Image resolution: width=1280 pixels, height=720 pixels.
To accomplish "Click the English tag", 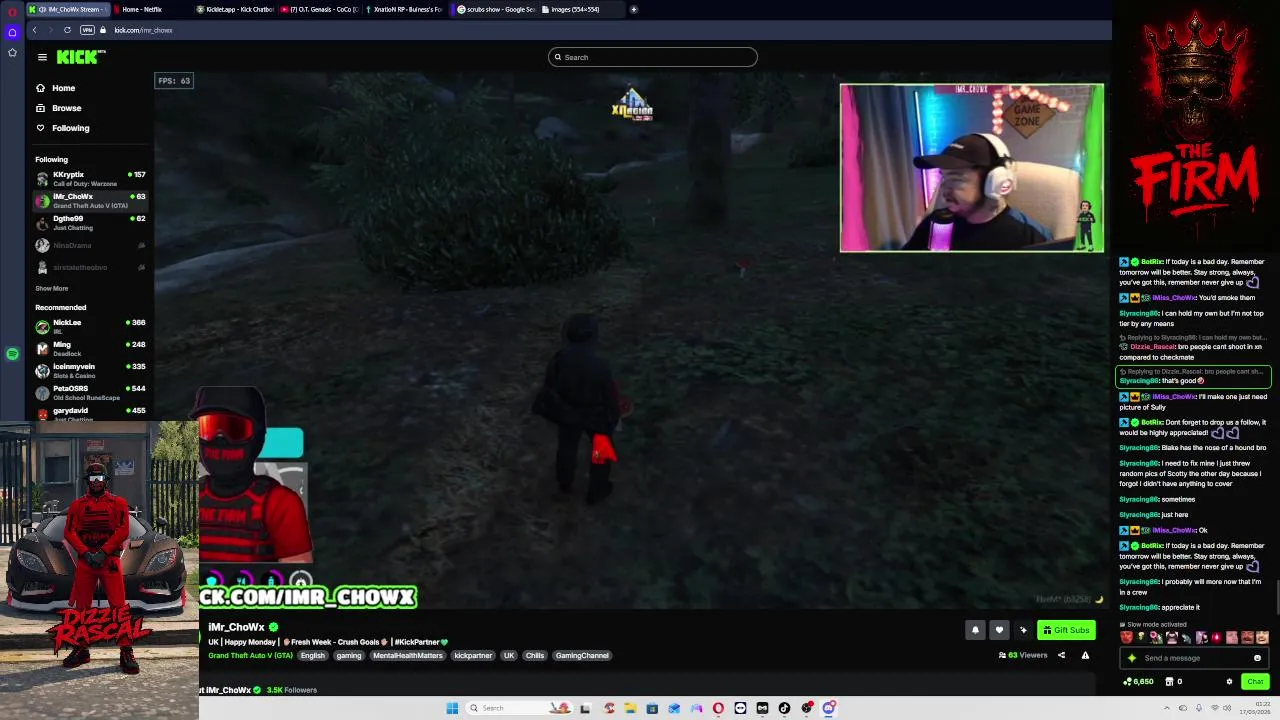I will [x=312, y=656].
